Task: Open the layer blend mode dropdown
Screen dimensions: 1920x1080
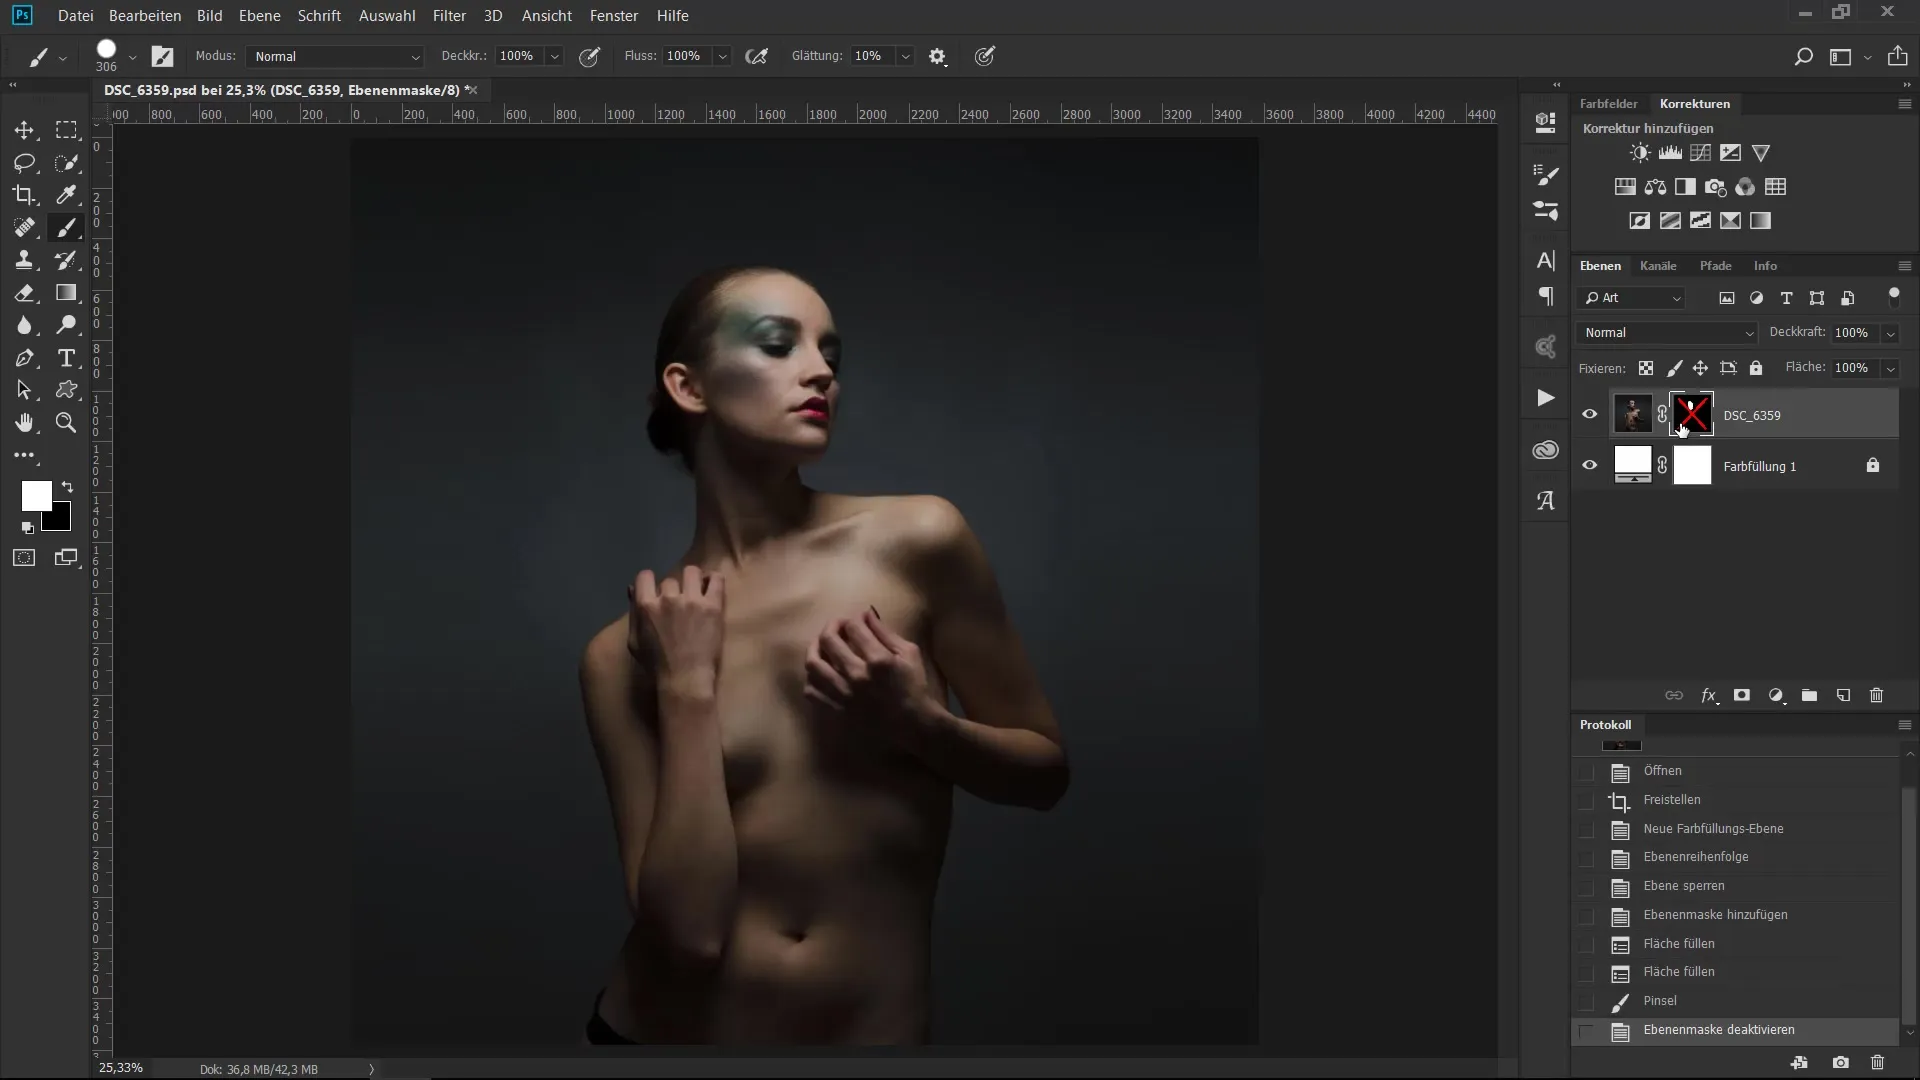Action: pos(1668,333)
